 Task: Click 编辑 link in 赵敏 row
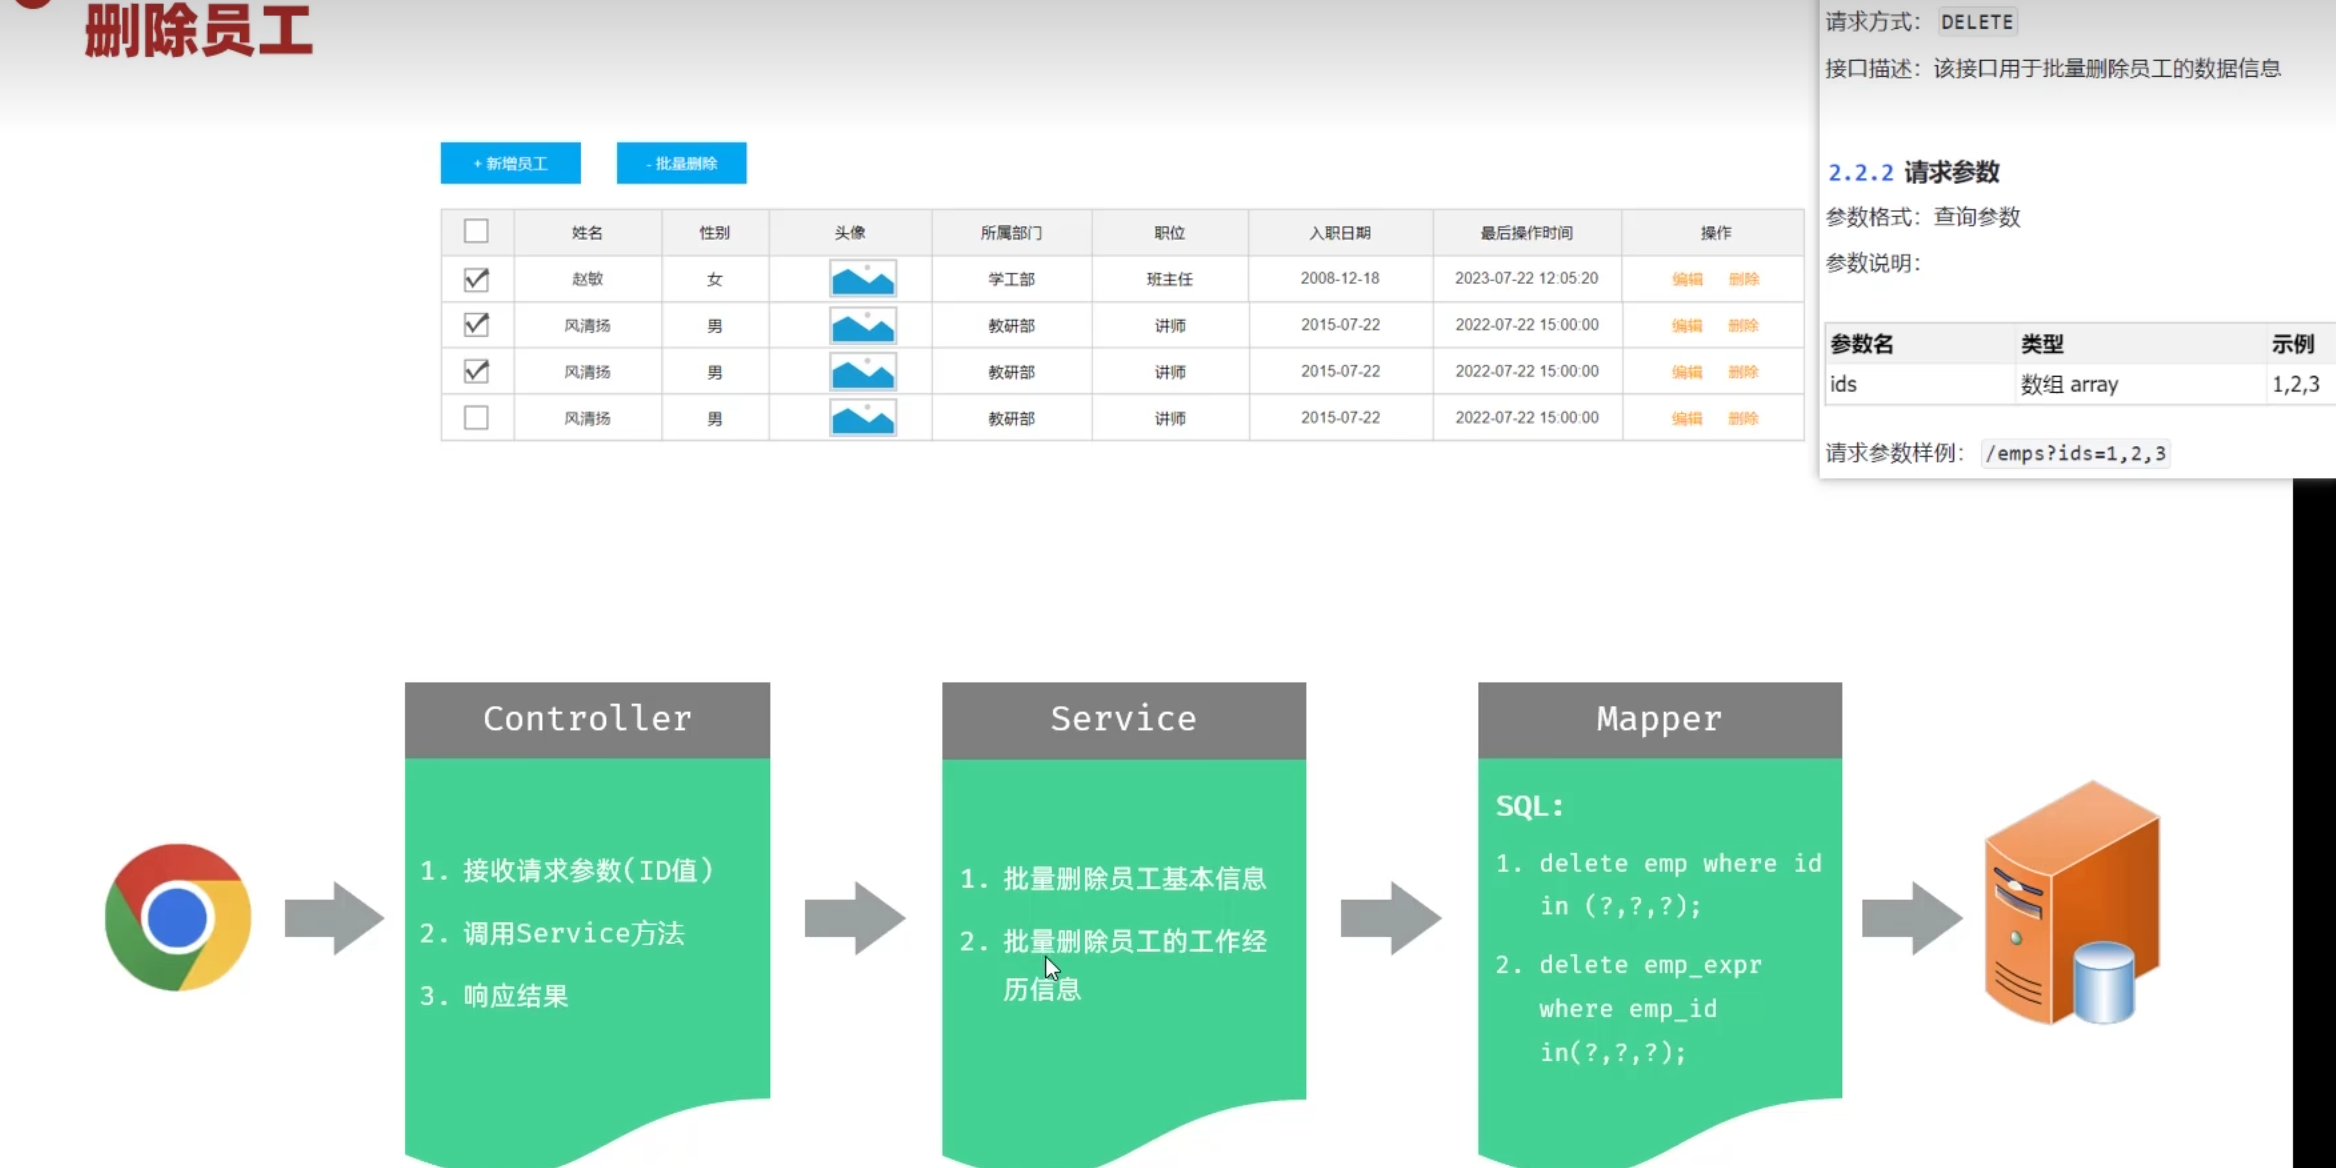point(1686,279)
